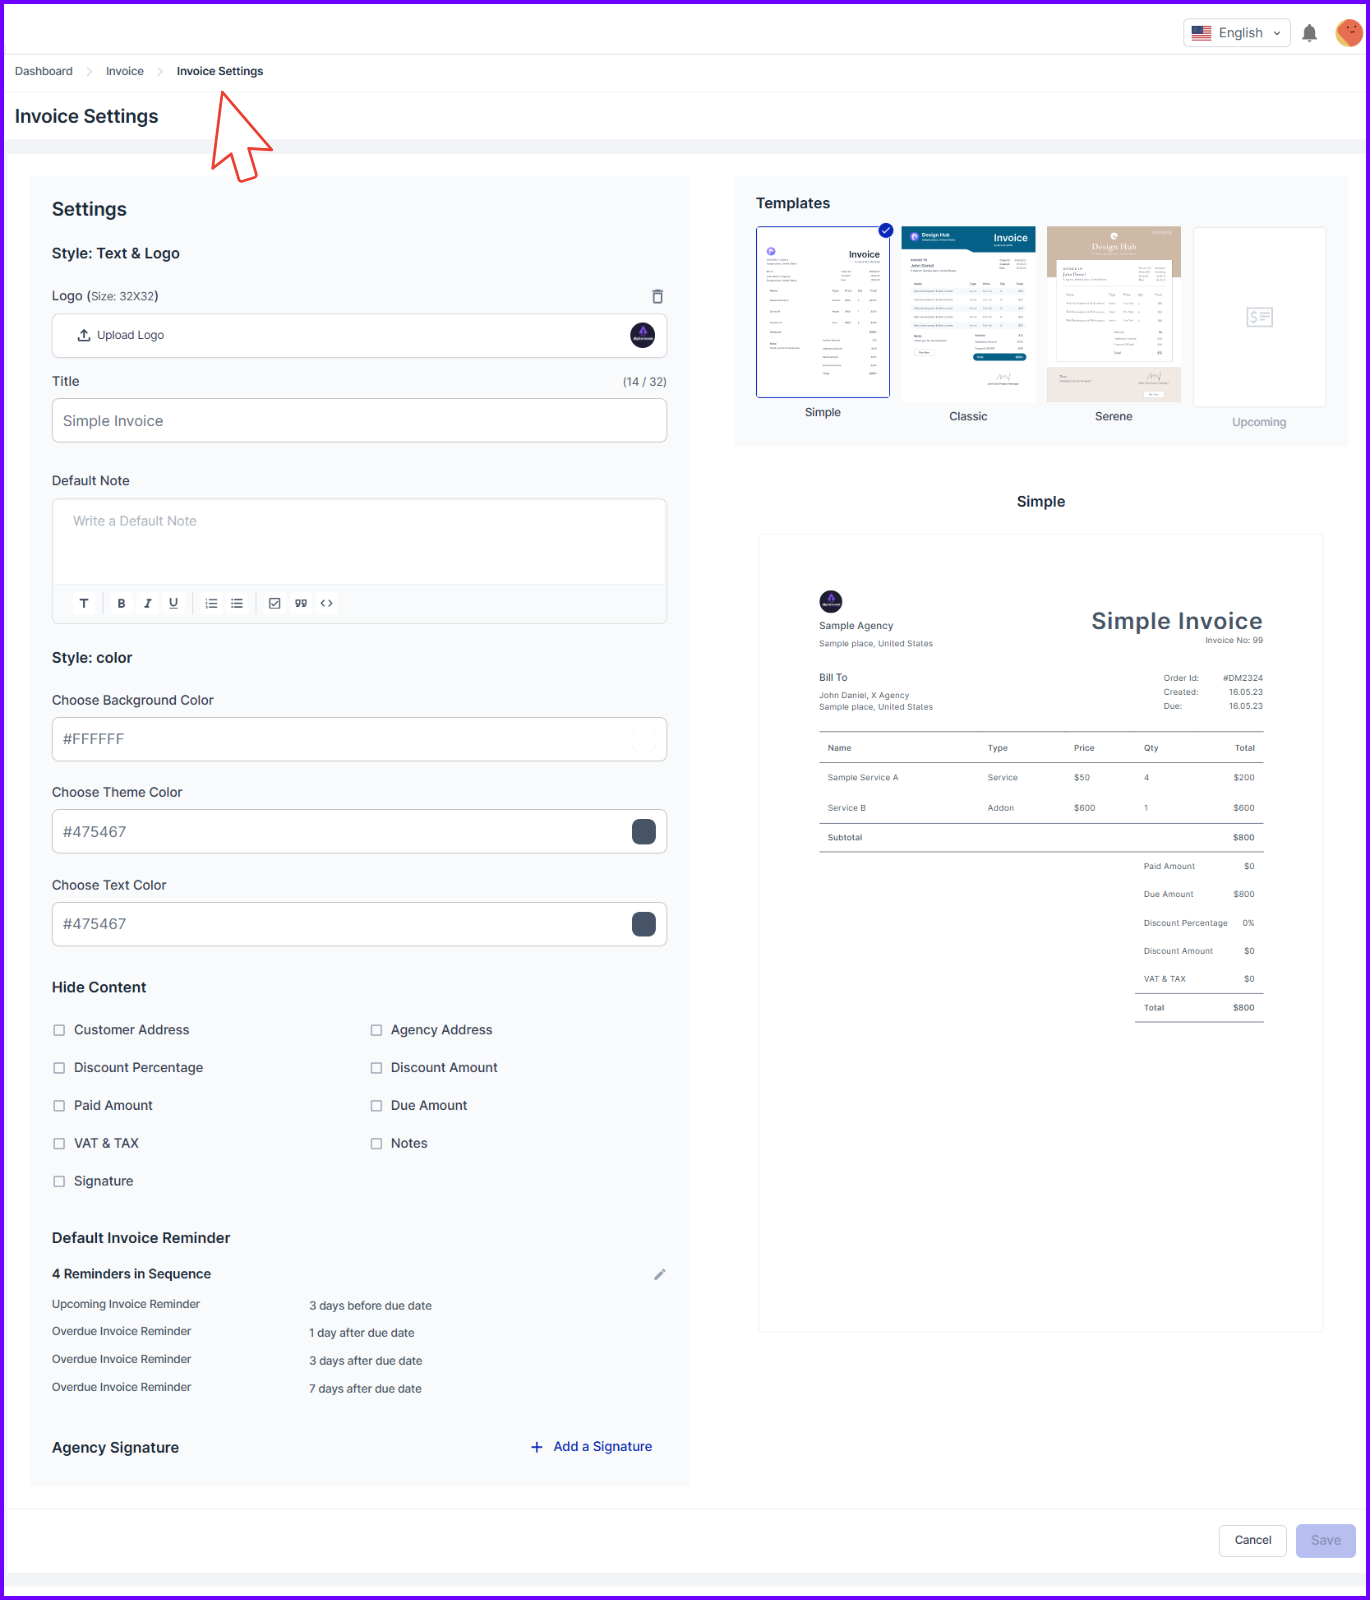Check the Notes hide option
1370x1600 pixels.
coord(376,1144)
